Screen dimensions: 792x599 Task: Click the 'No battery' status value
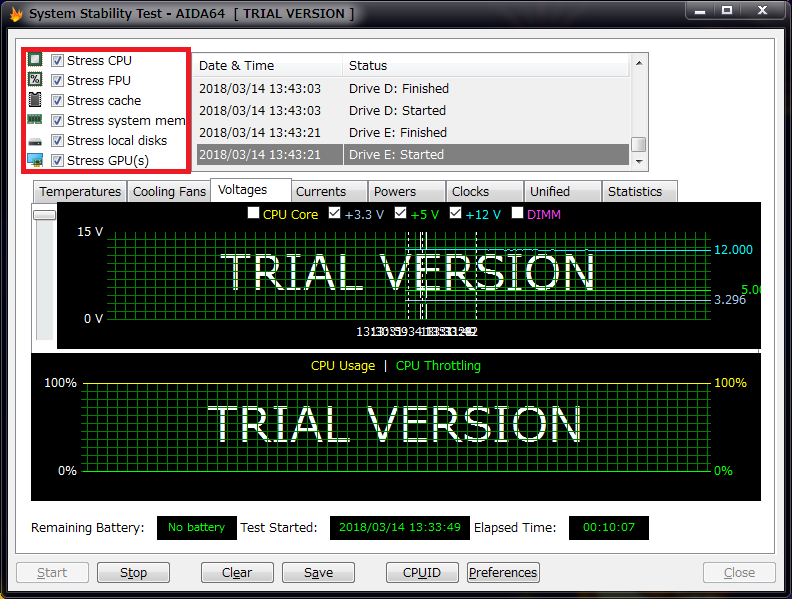196,527
